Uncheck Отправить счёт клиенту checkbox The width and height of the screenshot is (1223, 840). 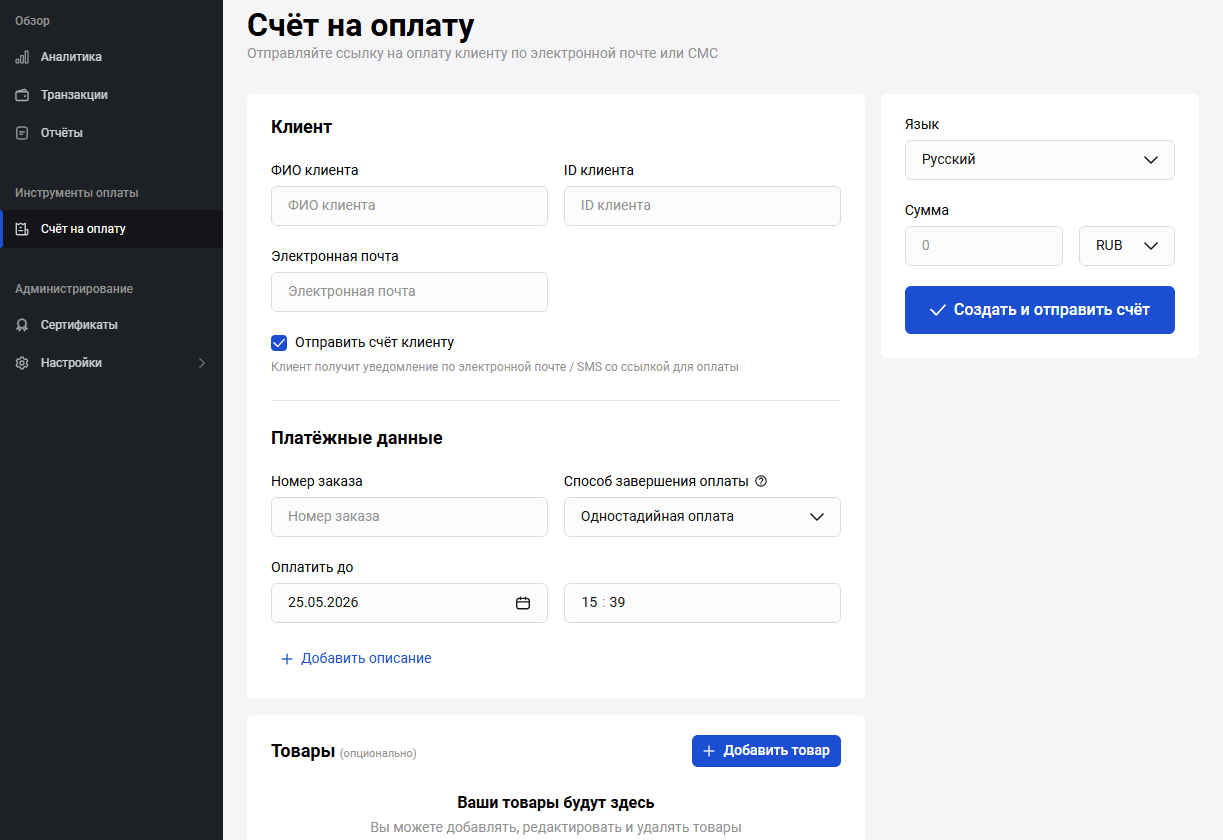pyautogui.click(x=279, y=343)
